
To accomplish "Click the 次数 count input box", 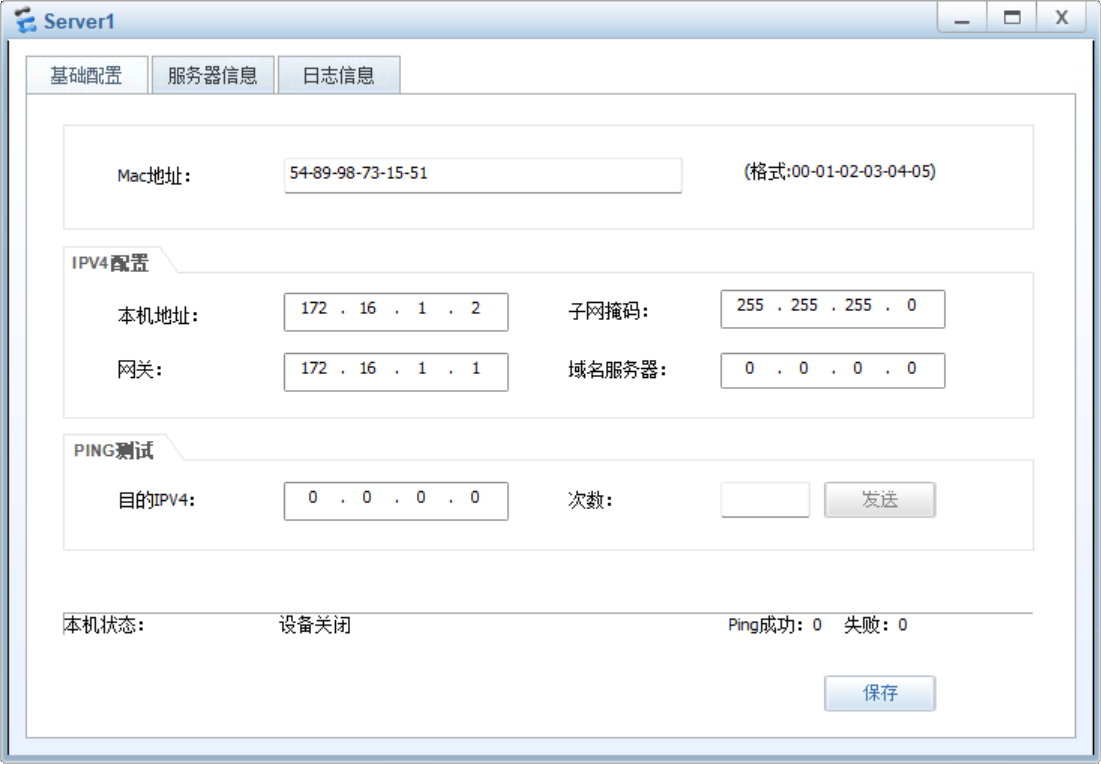I will (765, 500).
